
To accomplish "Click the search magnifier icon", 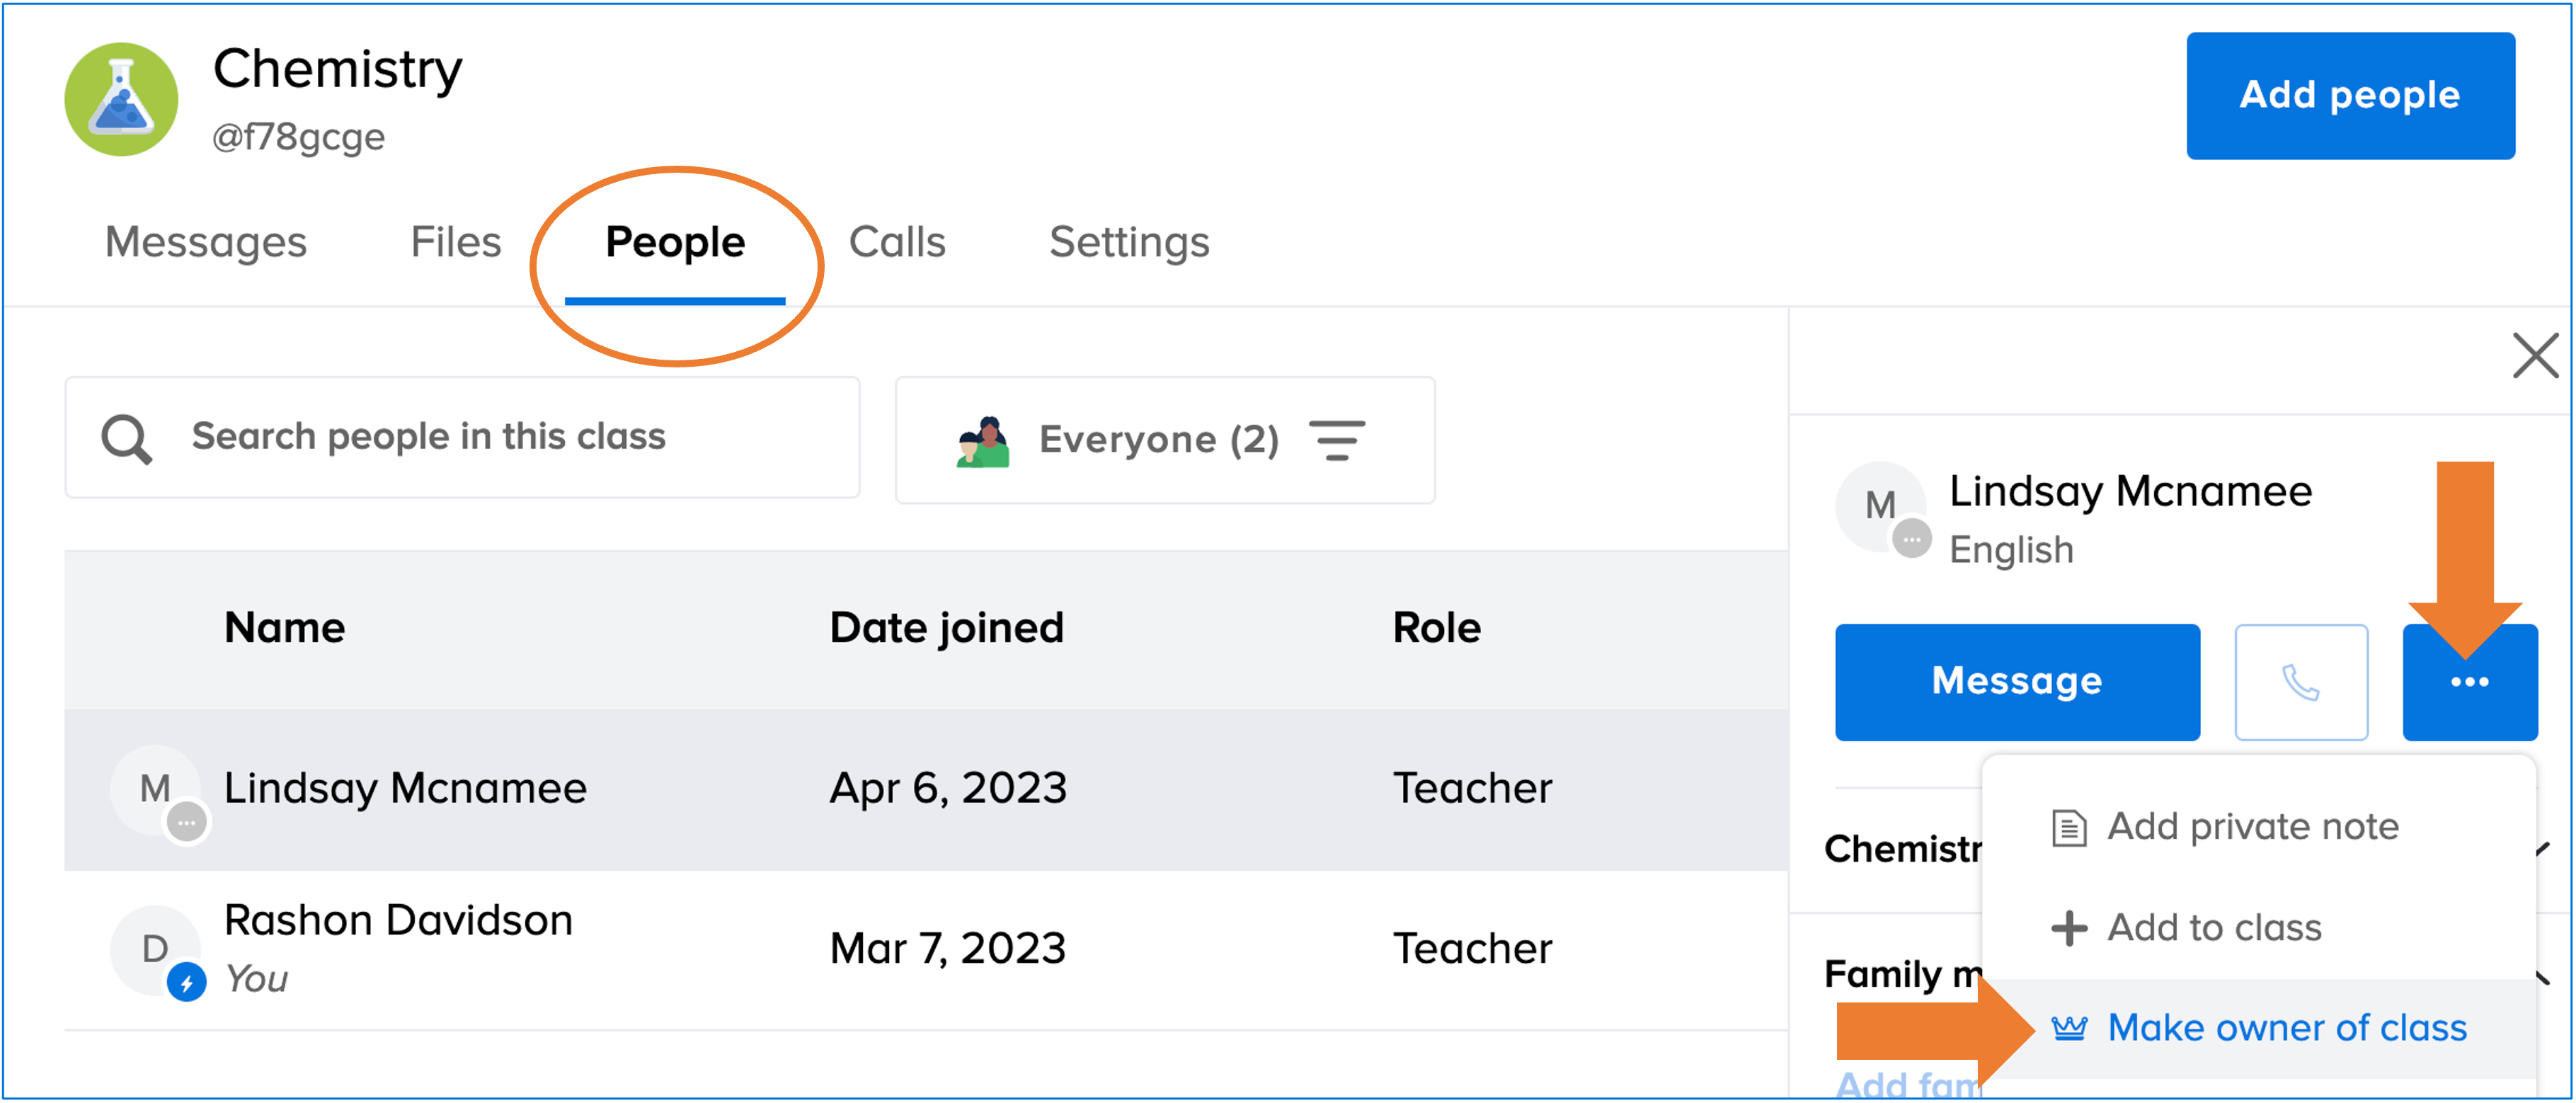I will 127,439.
